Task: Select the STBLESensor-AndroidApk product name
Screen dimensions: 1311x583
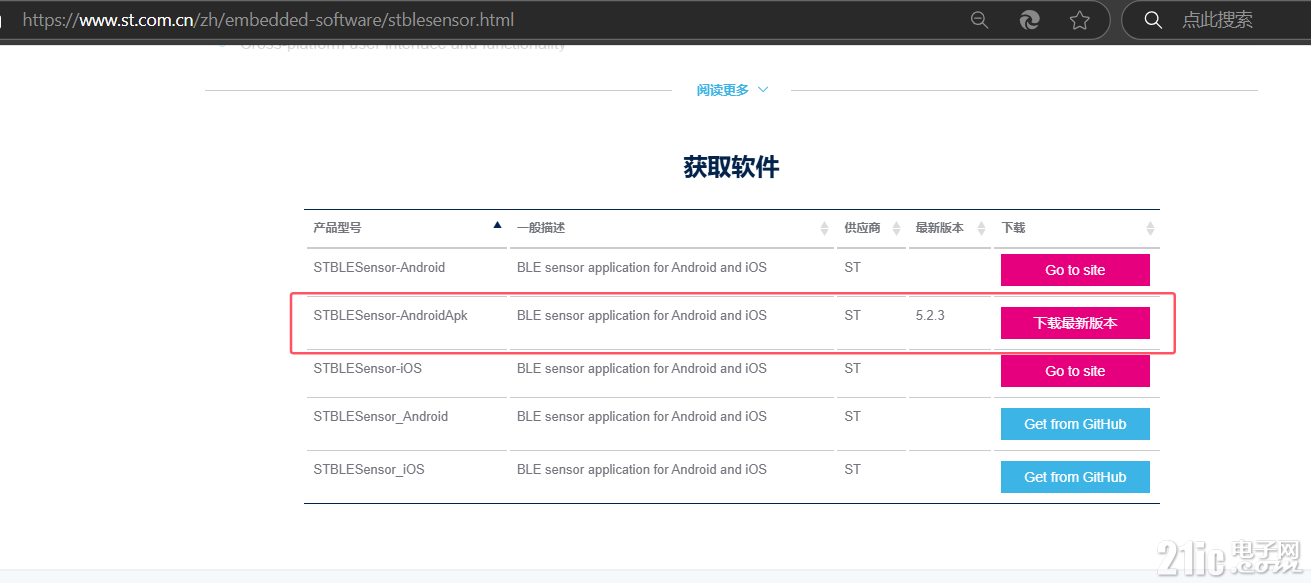Action: [390, 315]
